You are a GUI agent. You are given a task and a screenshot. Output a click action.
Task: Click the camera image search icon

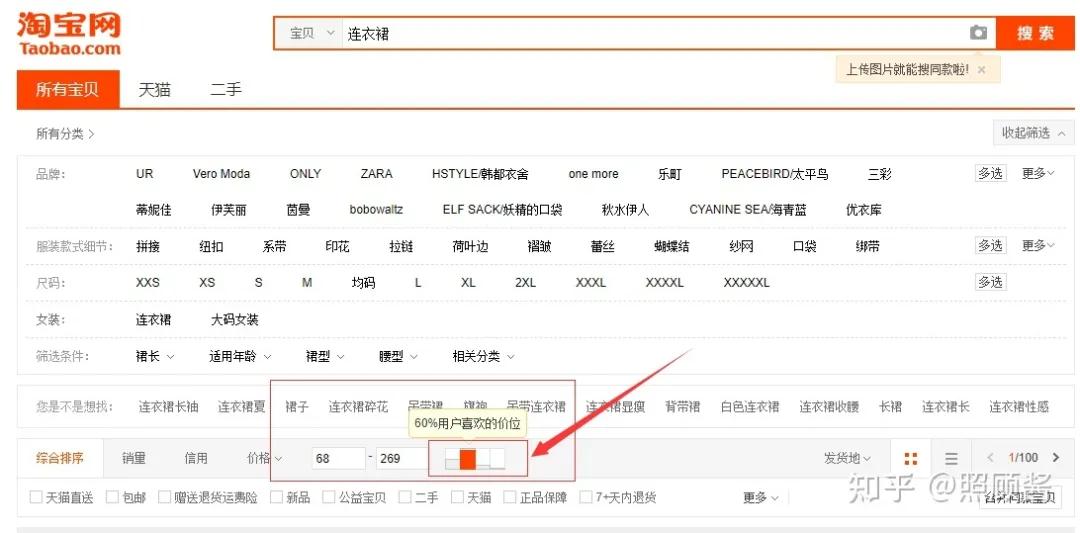pos(978,33)
